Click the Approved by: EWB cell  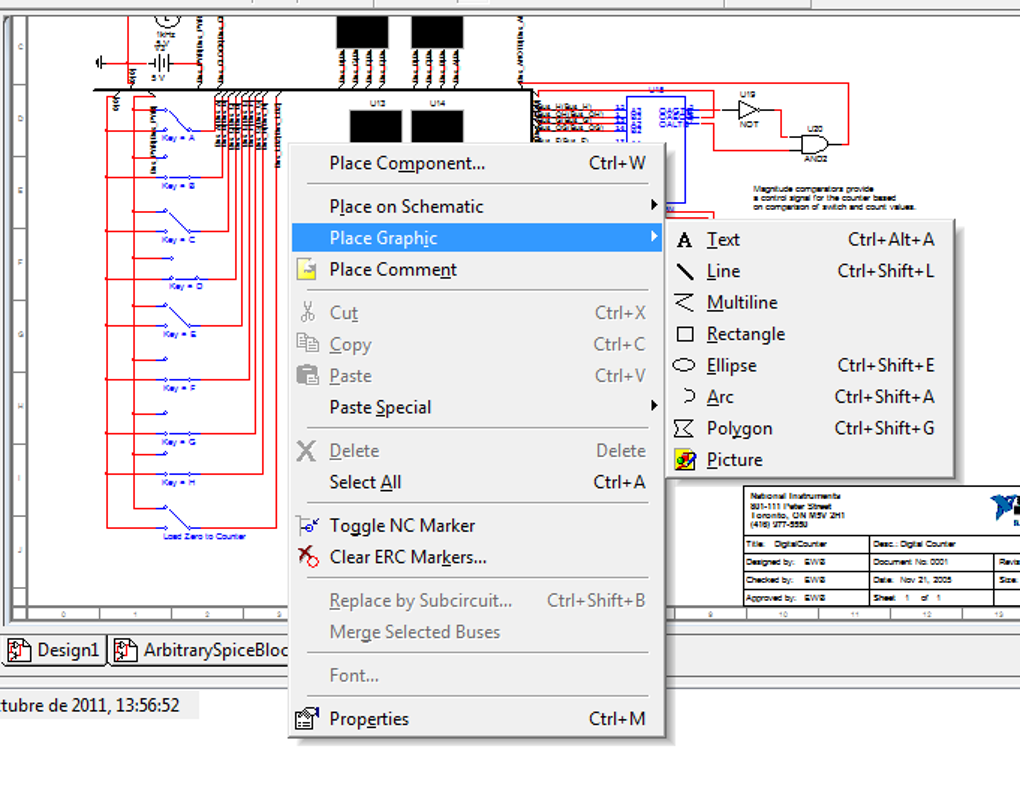[x=806, y=598]
